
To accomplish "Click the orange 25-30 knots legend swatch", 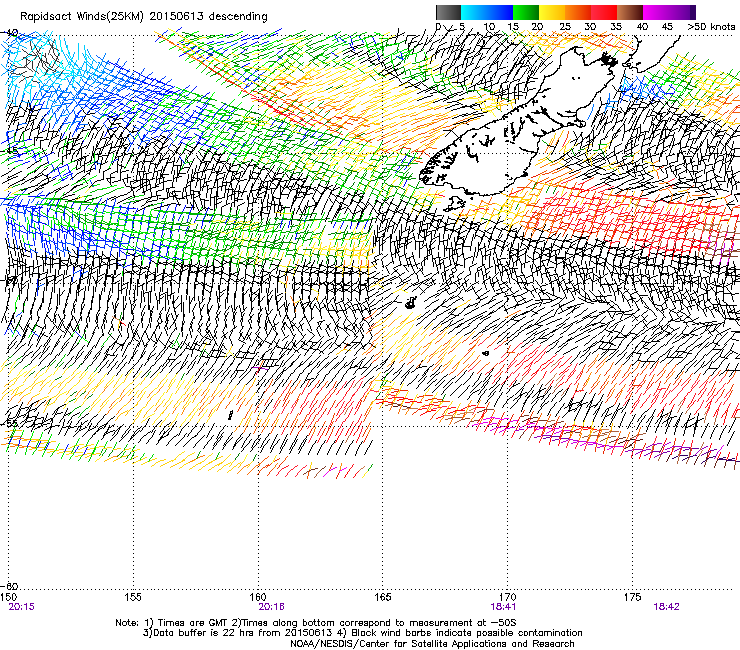I will 578,12.
